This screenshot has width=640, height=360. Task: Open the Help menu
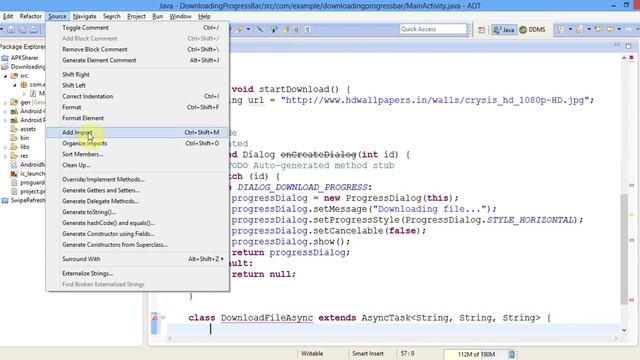pyautogui.click(x=204, y=16)
